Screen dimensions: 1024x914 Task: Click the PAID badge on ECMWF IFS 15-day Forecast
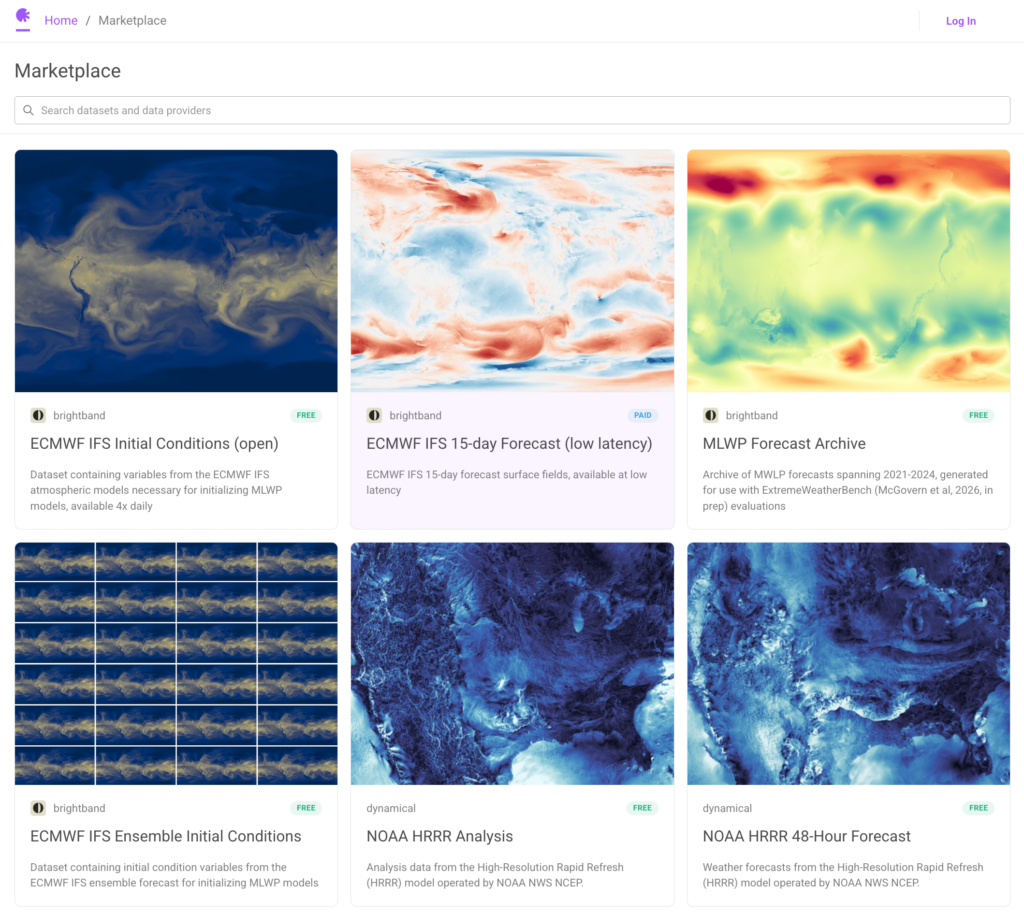[642, 415]
